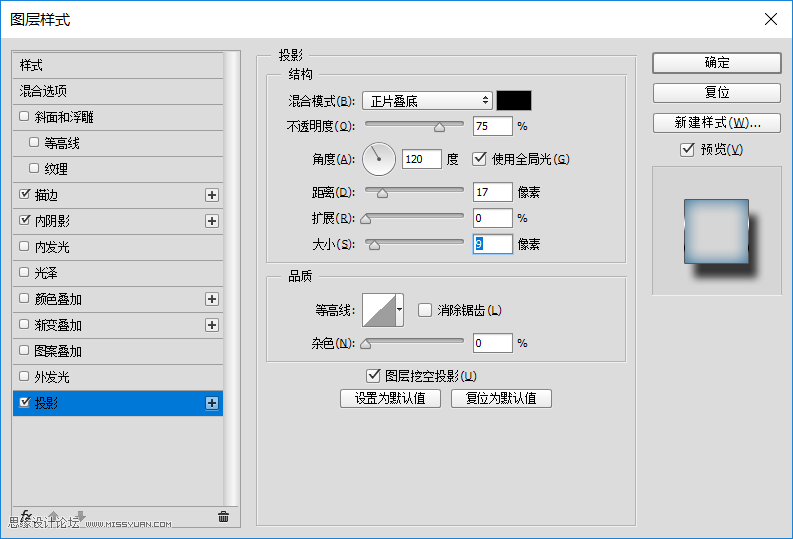The image size is (793, 539).
Task: Uncheck the 投影 effect checkbox
Action: click(x=24, y=402)
